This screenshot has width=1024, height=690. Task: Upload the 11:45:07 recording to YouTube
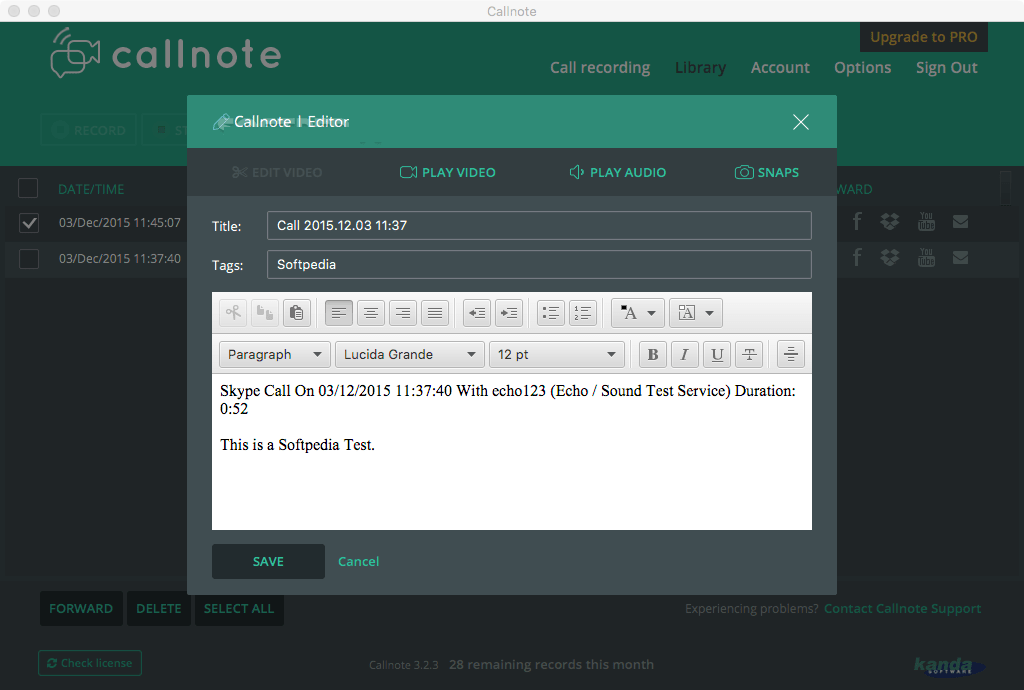(x=926, y=222)
